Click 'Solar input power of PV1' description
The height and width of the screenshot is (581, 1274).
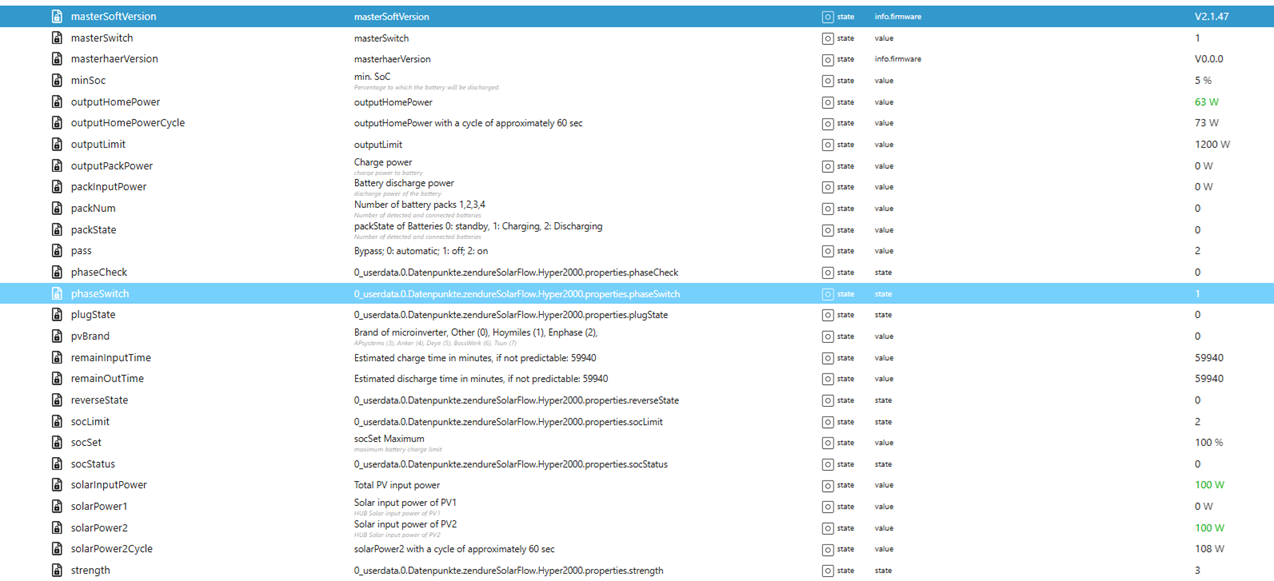click(405, 502)
